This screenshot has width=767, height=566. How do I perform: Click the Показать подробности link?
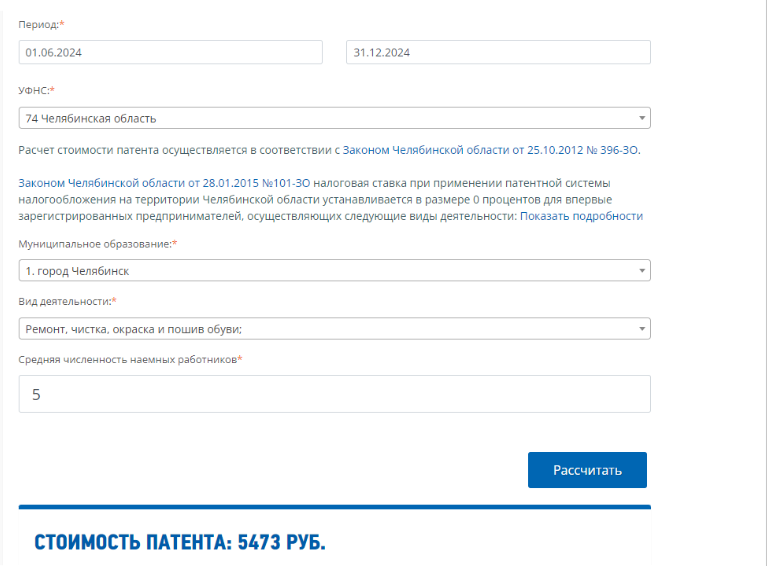coord(581,216)
